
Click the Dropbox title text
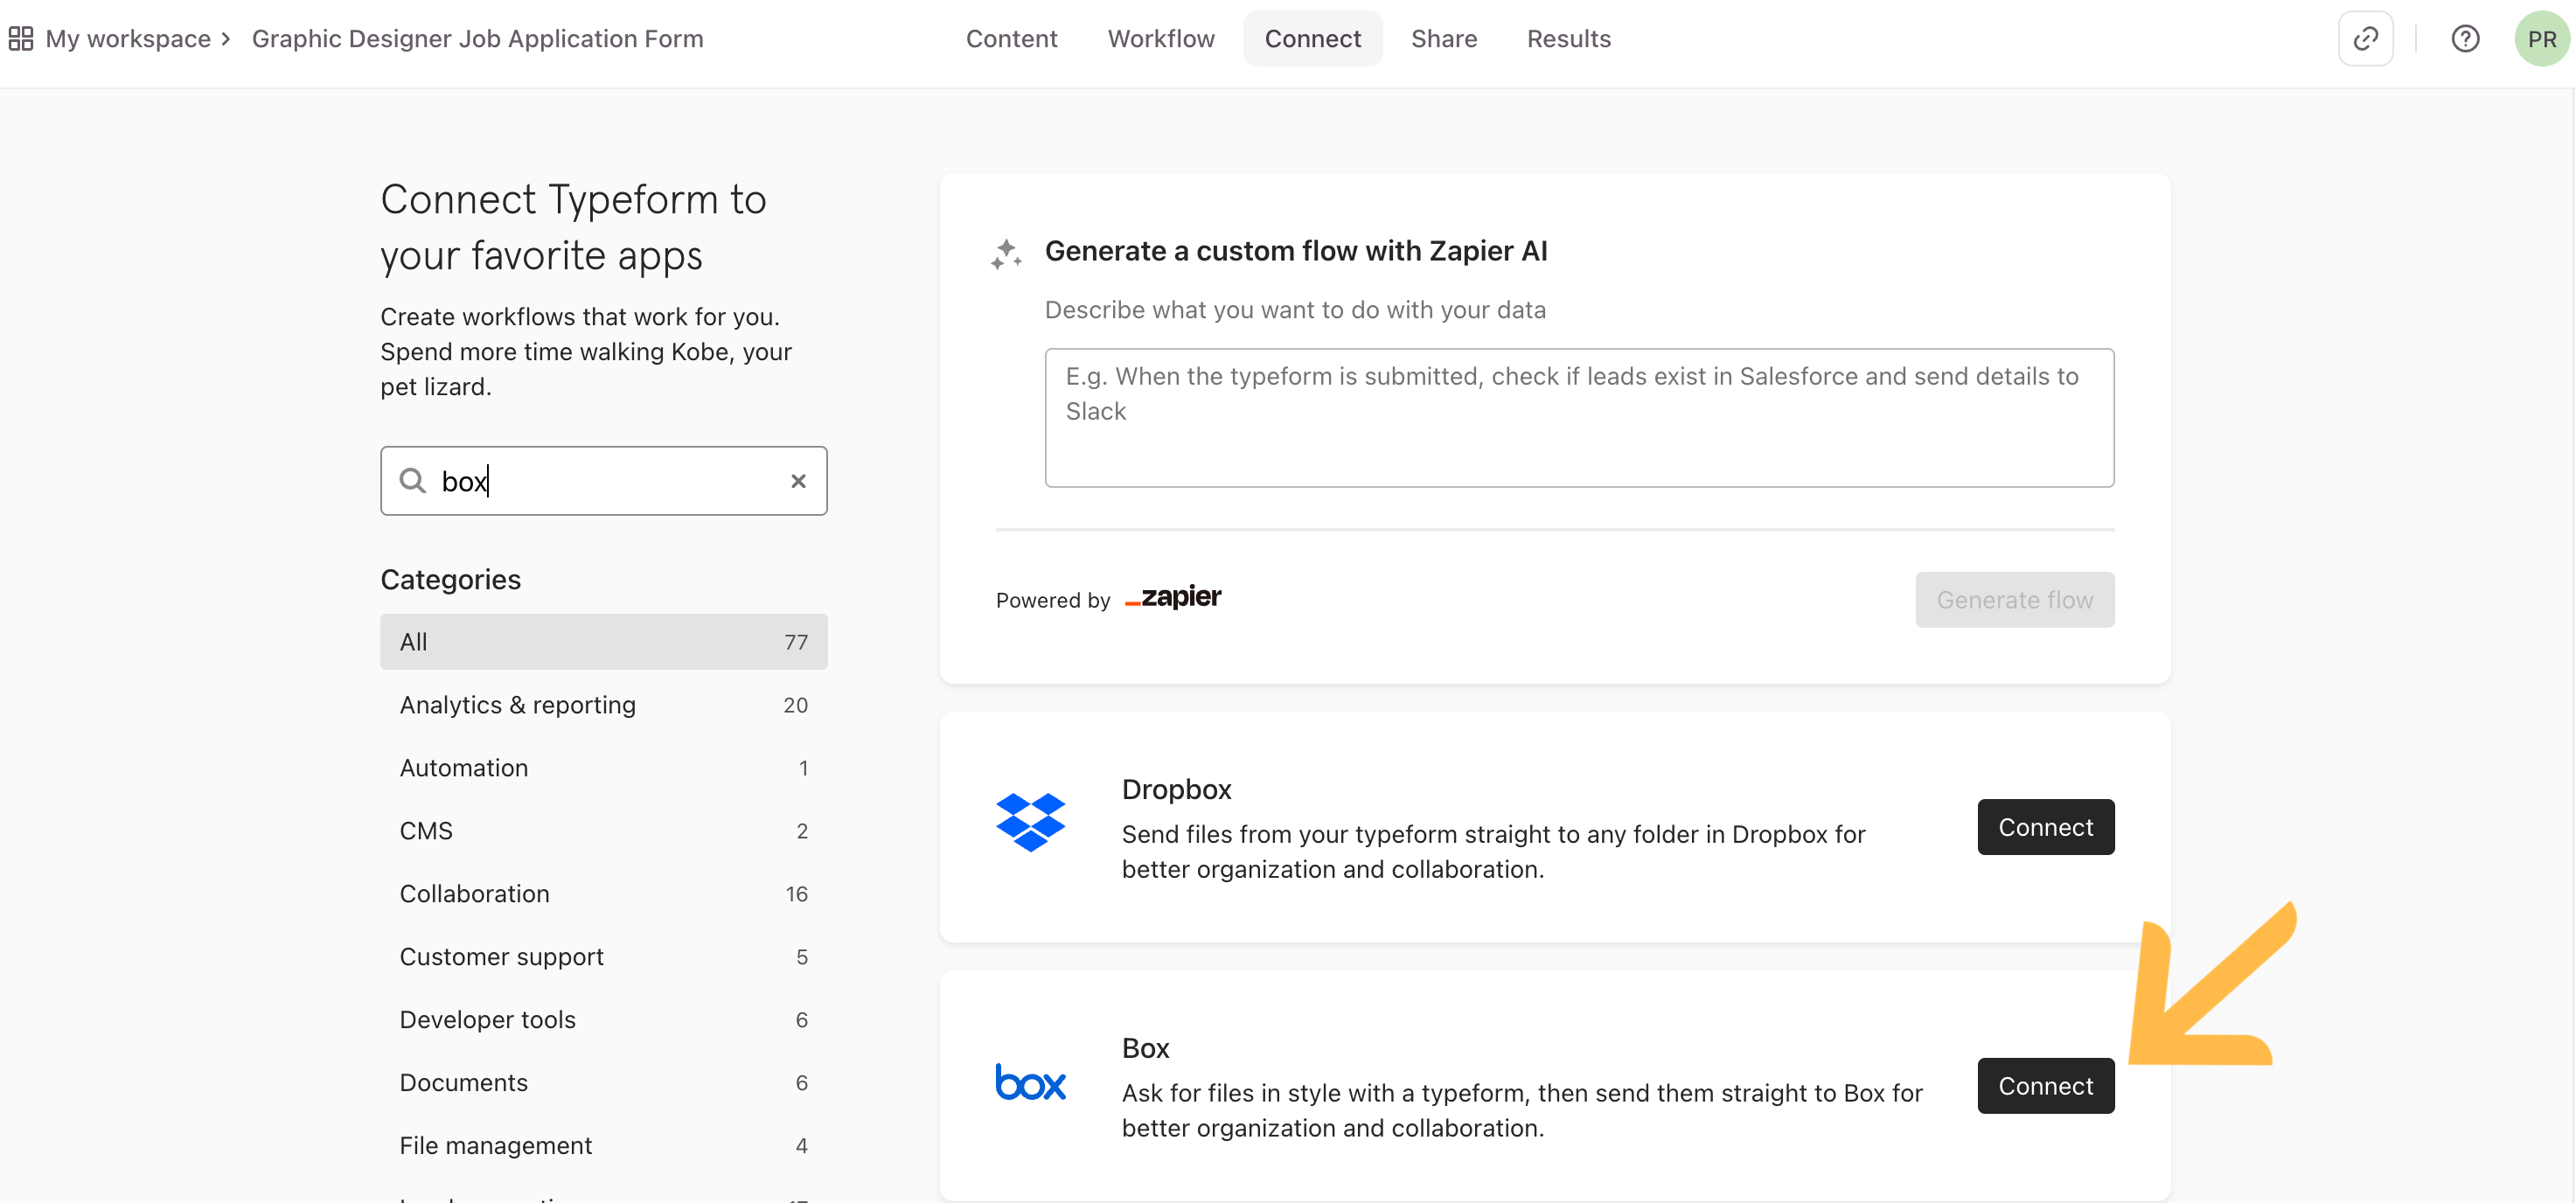click(x=1176, y=789)
